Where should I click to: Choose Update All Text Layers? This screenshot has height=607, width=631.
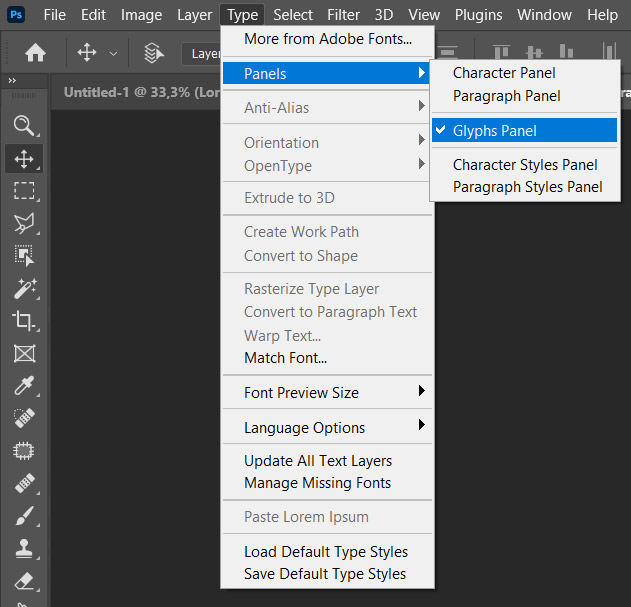coord(327,460)
